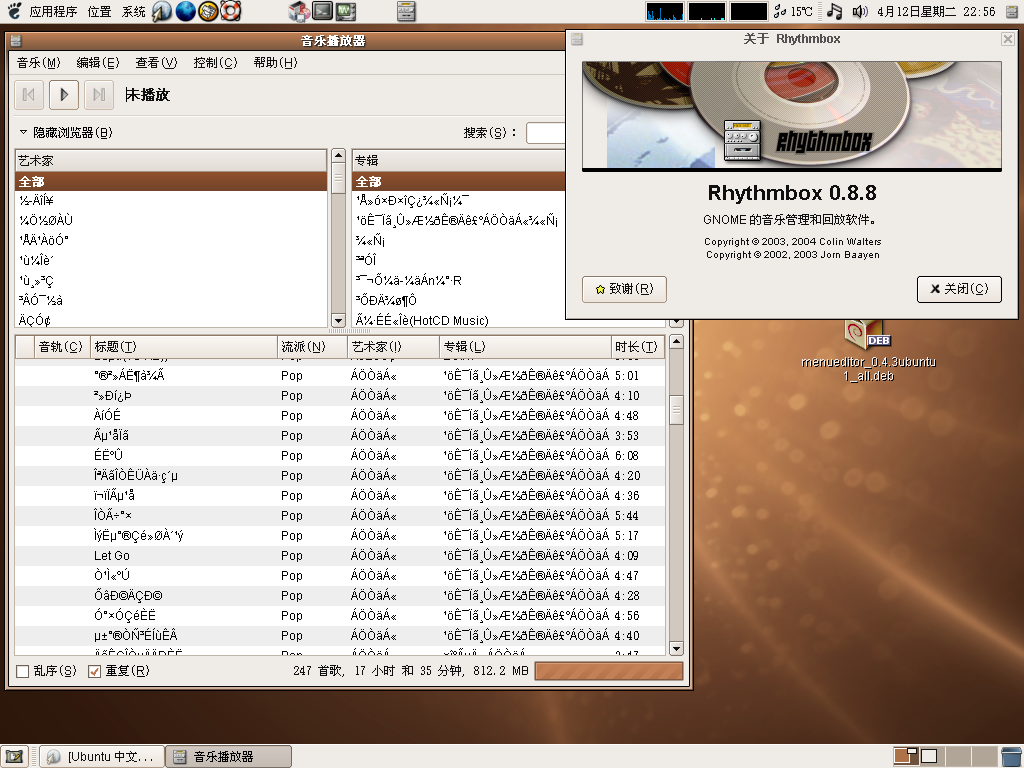1024x768 pixels.
Task: Sort by 音轨(C) column header
Action: [x=62, y=347]
